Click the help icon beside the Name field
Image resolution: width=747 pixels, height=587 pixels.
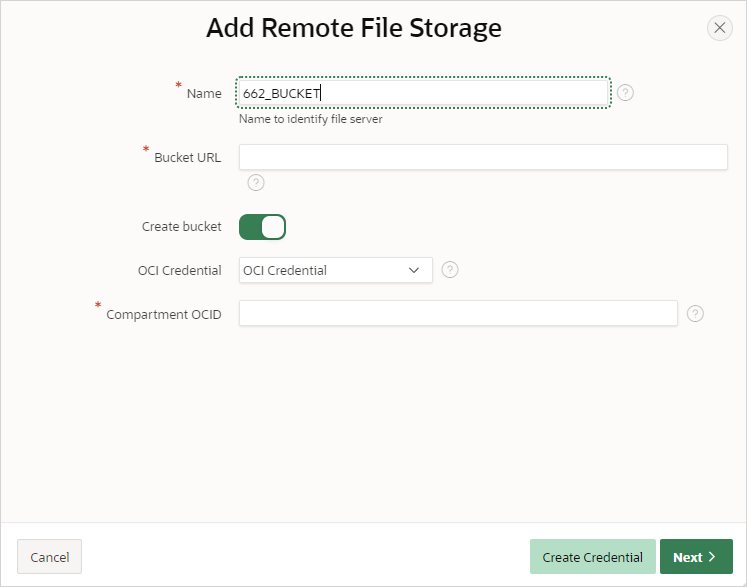tap(625, 93)
